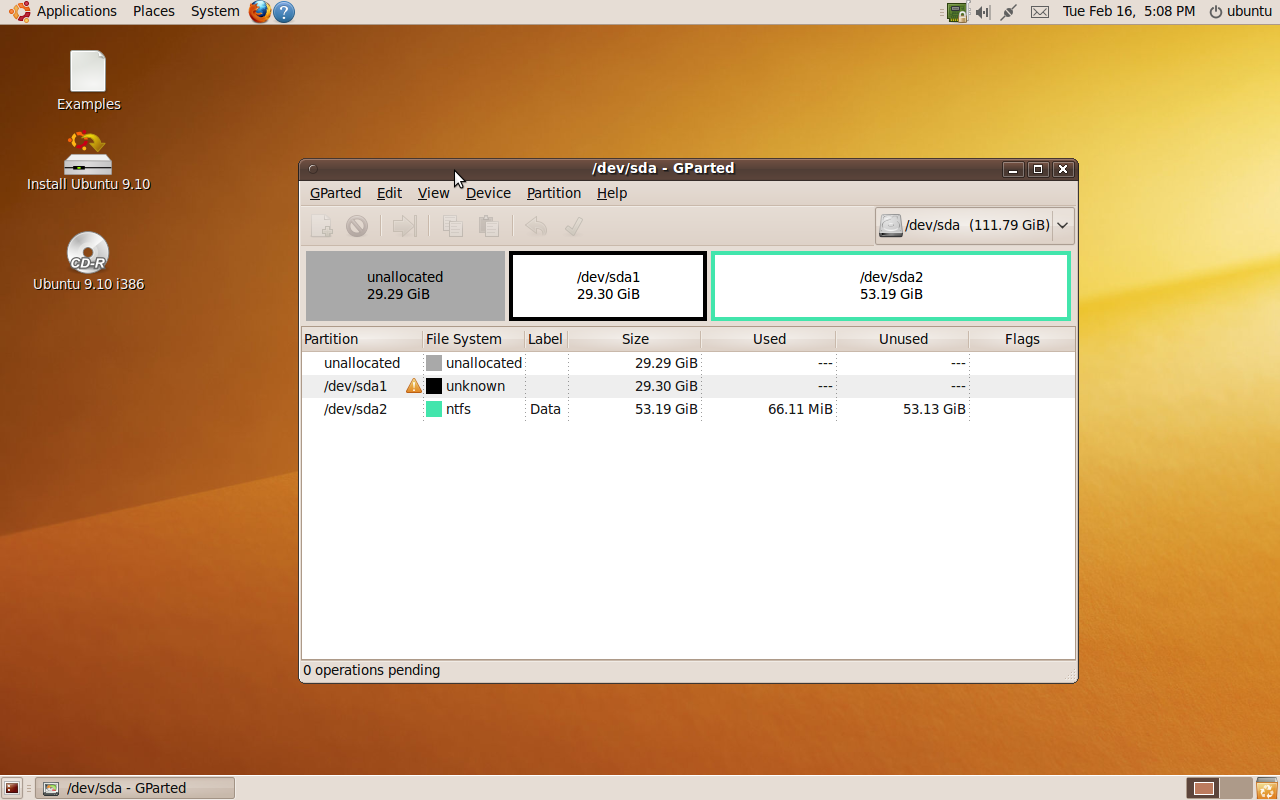Click the Show Desktop icon in bottom panel
Screen dimensions: 1280x800
[x=12, y=788]
